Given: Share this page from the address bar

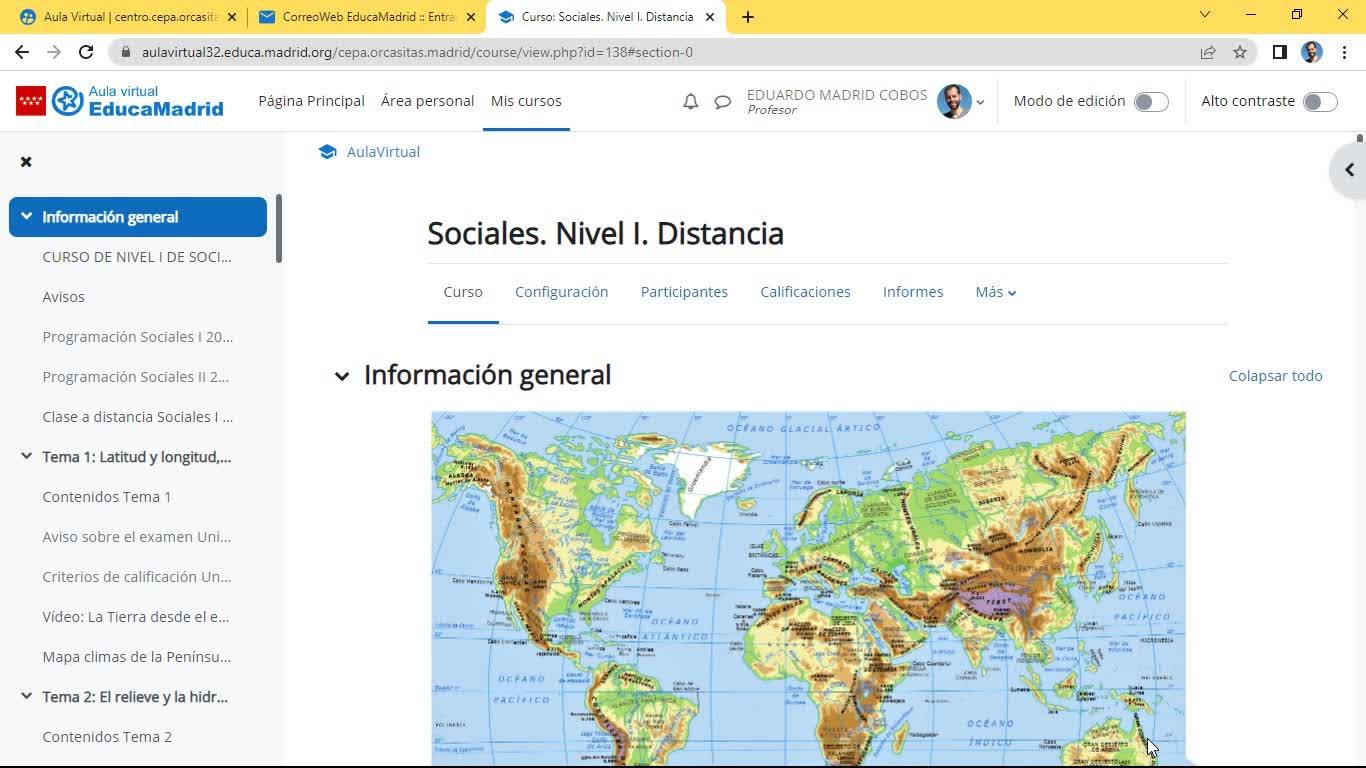Looking at the screenshot, I should pyautogui.click(x=1208, y=52).
